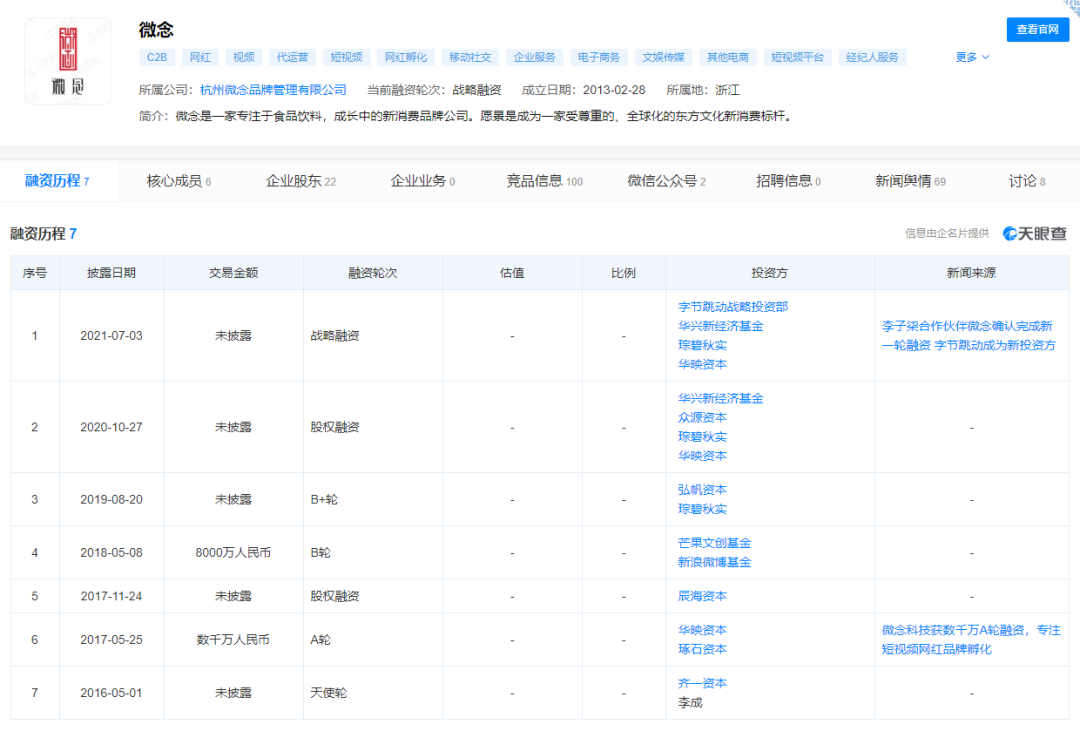1080x731 pixels.
Task: Select the 其他电商 tag
Action: coord(727,57)
